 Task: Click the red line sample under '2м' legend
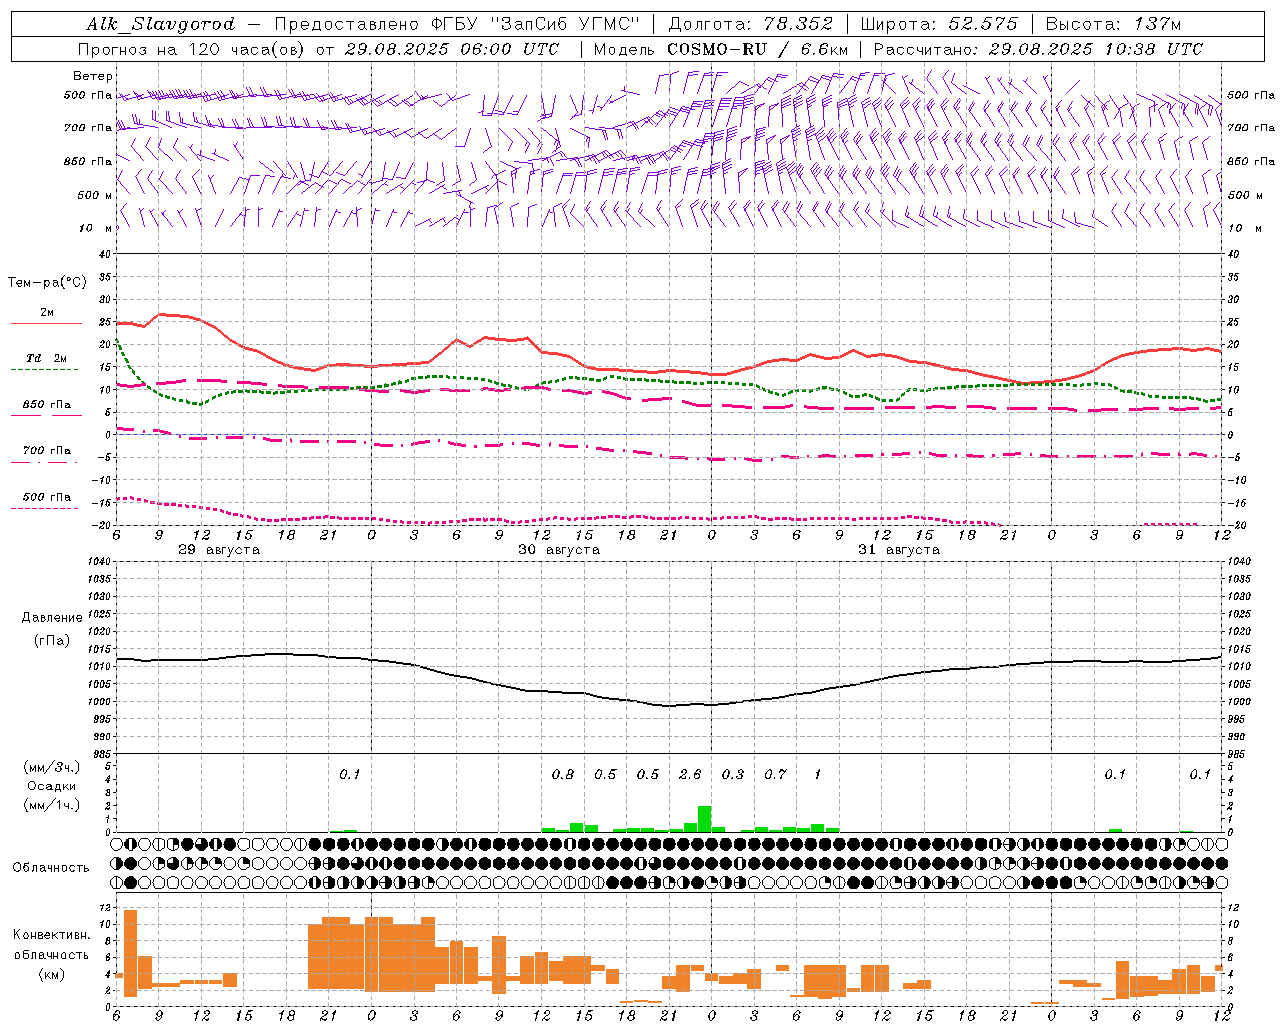point(46,323)
